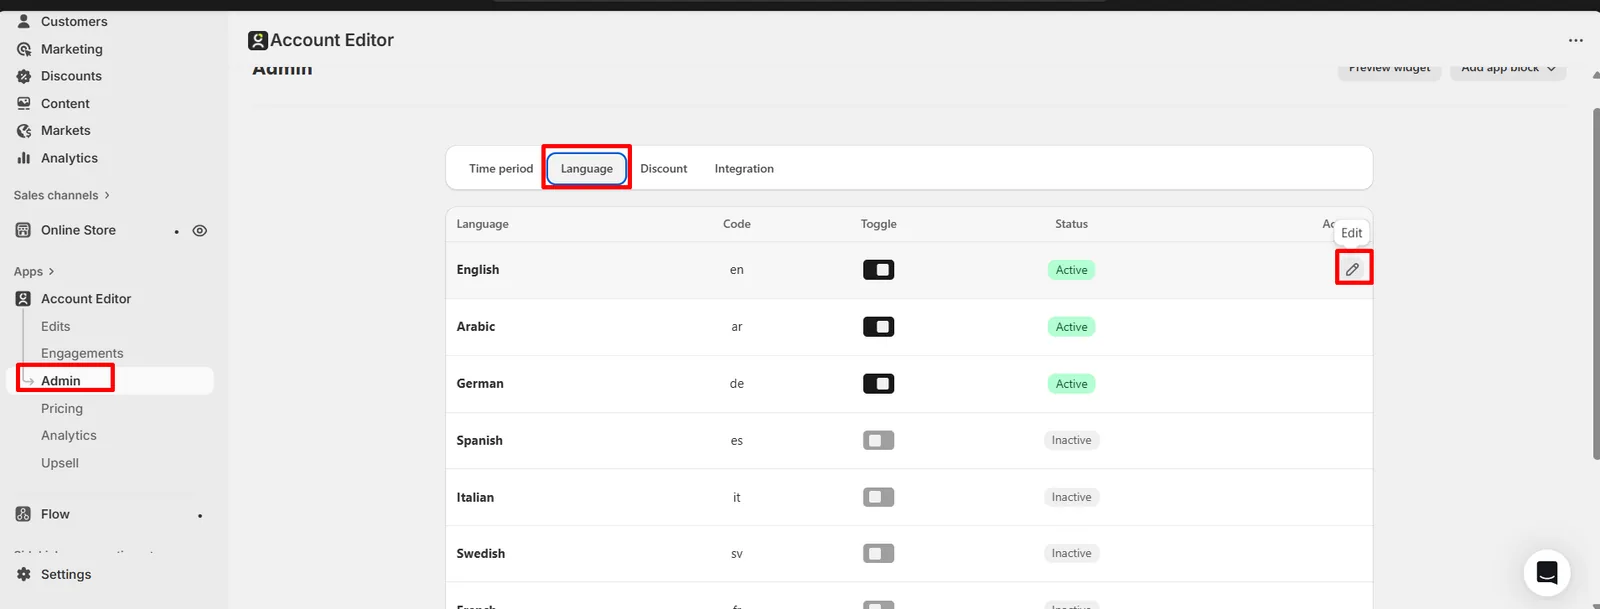
Task: Click the pencil Edit icon for English
Action: [1352, 269]
